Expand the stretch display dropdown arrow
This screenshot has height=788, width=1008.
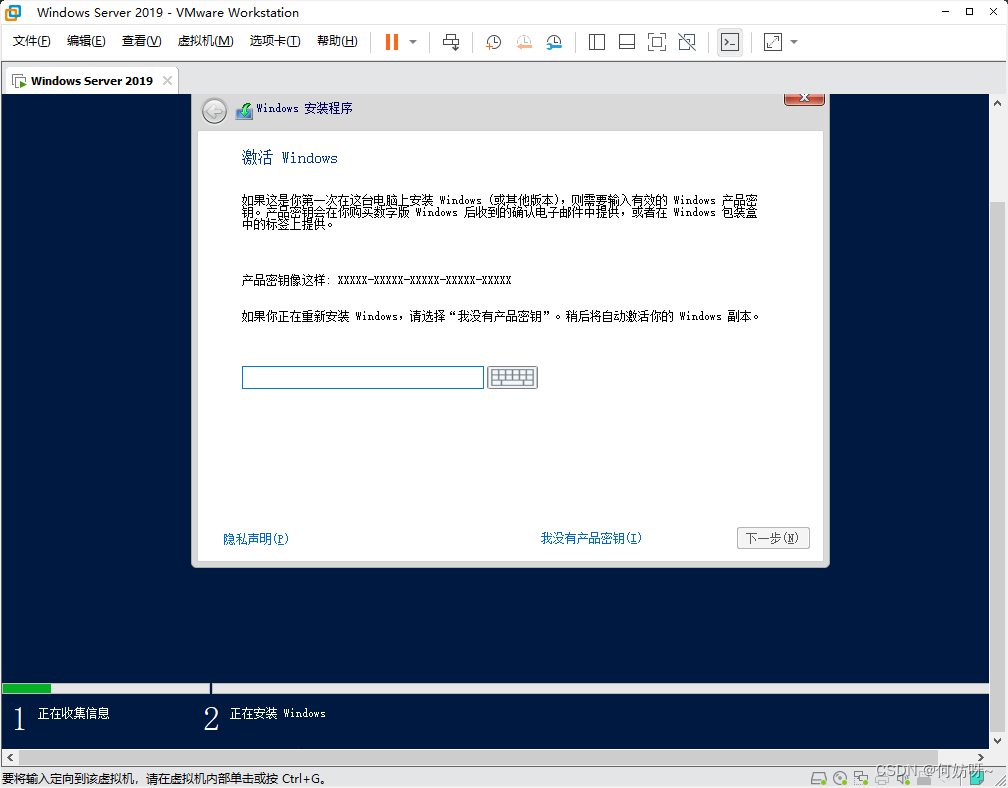(x=794, y=42)
